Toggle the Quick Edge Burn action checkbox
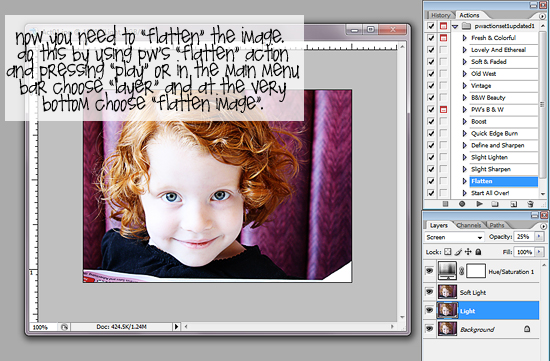The height and width of the screenshot is (361, 550). tap(431, 133)
